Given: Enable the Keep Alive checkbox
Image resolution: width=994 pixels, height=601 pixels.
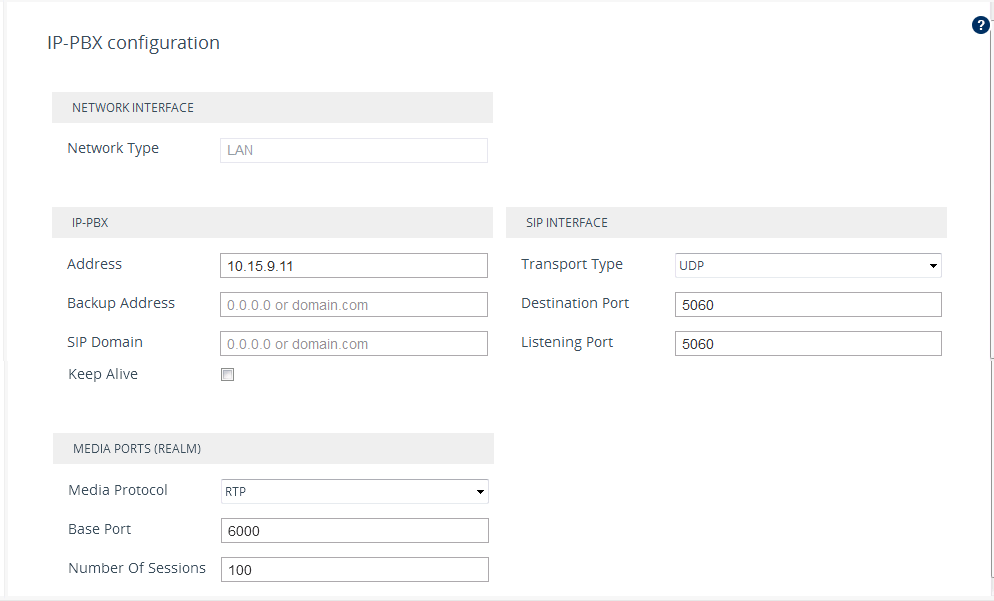Looking at the screenshot, I should pyautogui.click(x=227, y=375).
